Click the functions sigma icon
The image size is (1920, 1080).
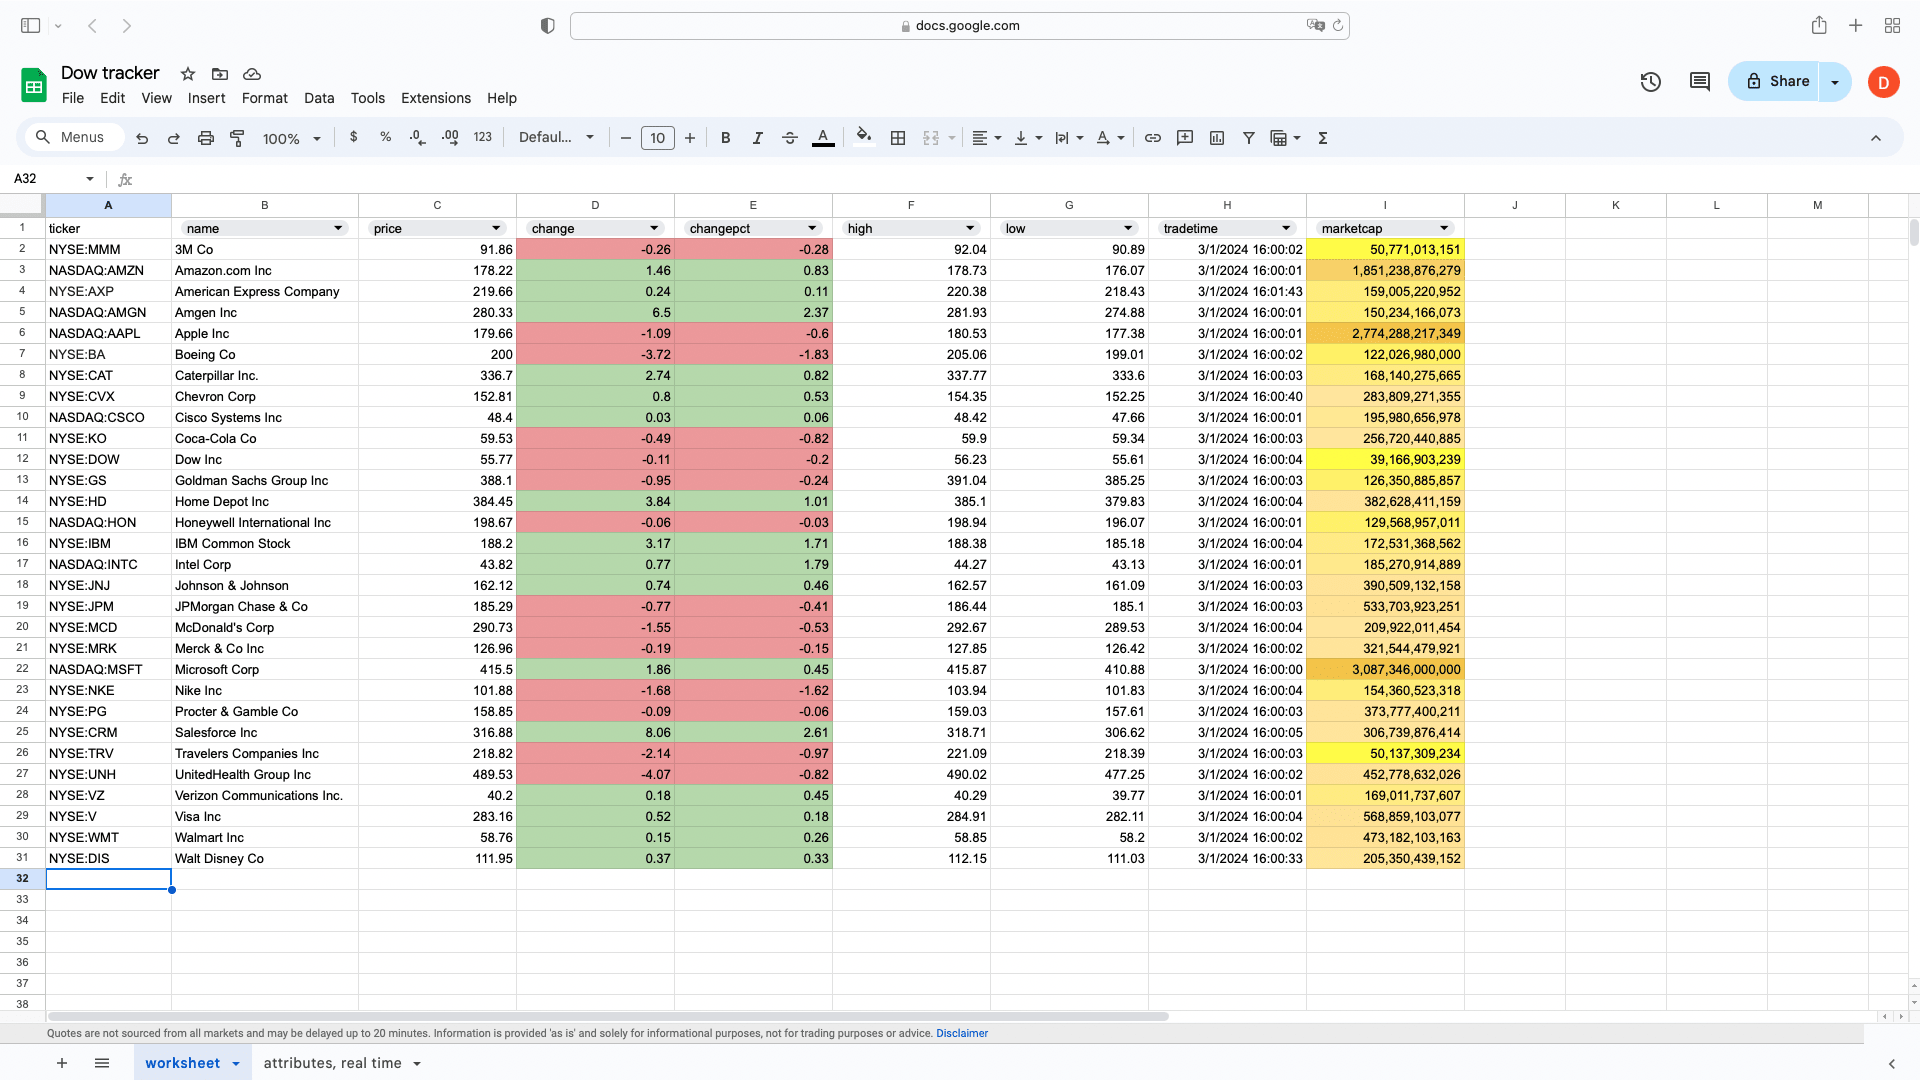[x=1322, y=138]
